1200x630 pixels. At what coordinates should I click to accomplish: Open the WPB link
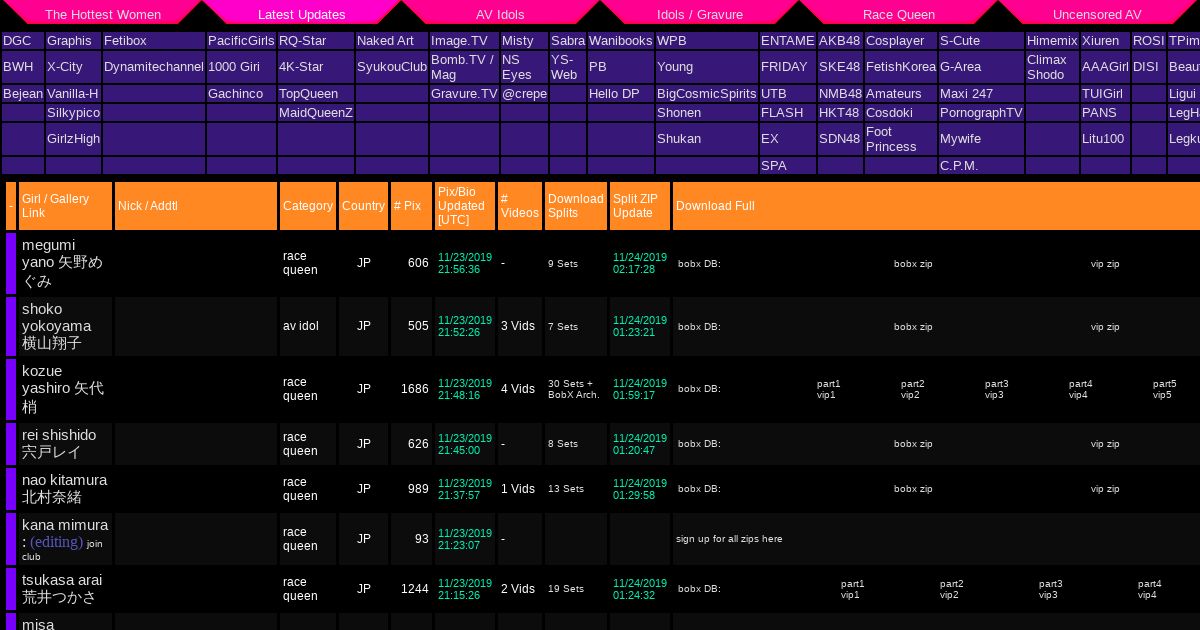672,41
